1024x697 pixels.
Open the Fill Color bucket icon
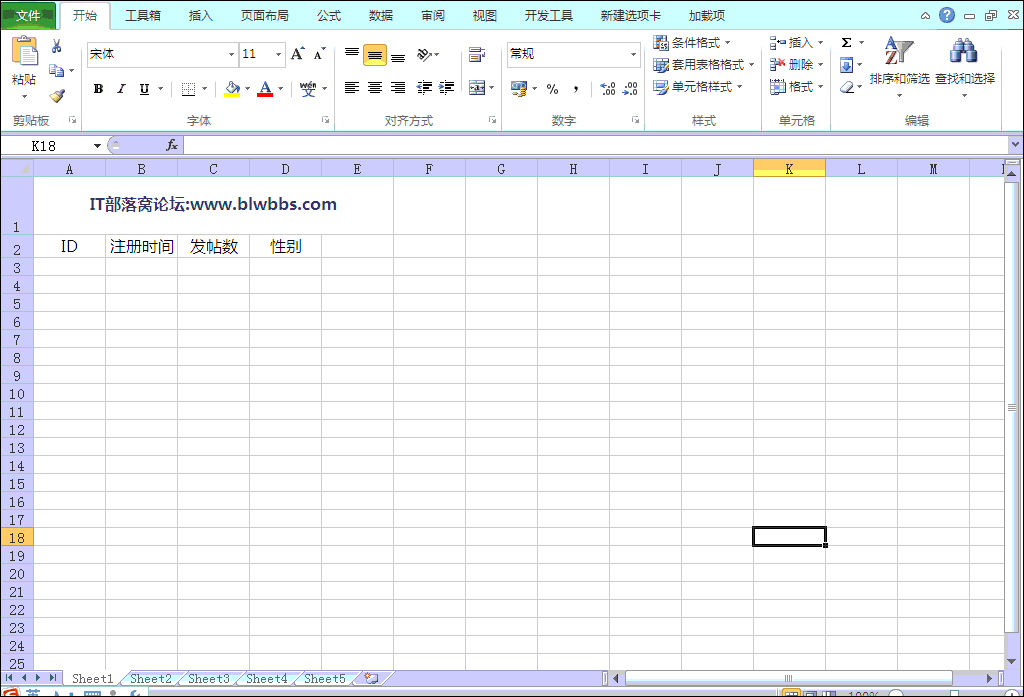tap(233, 88)
